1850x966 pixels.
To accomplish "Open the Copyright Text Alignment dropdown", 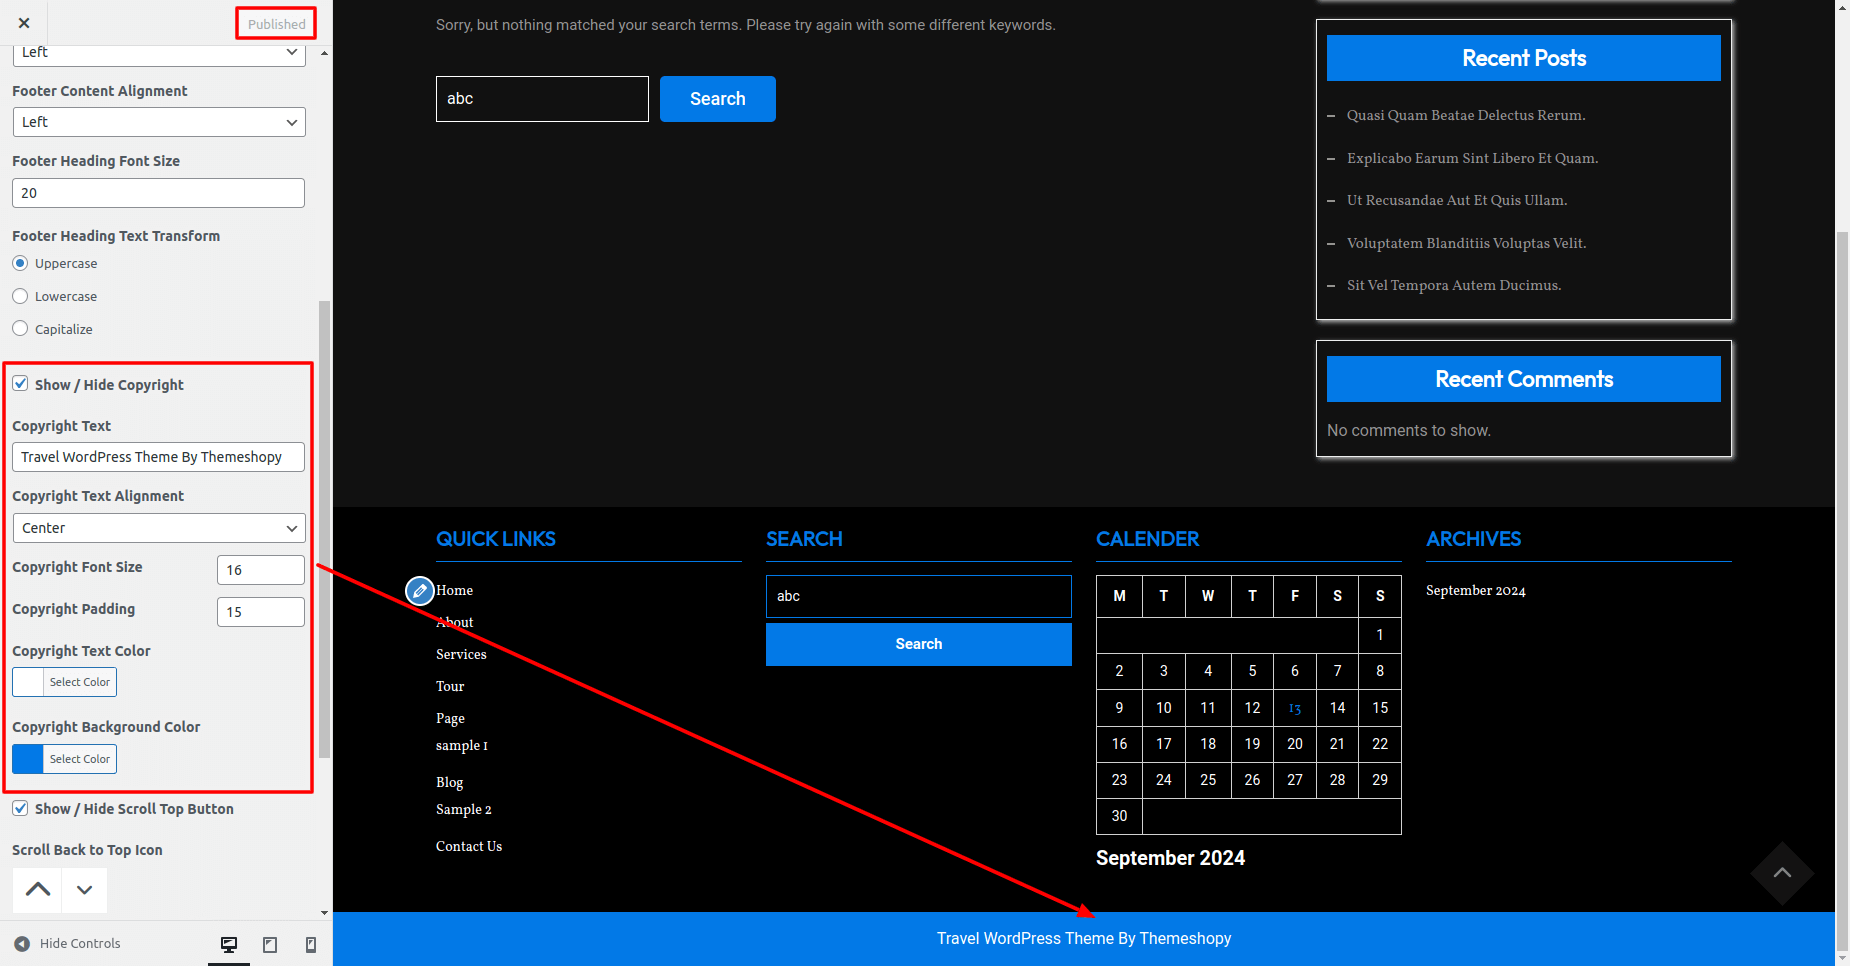I will click(x=159, y=528).
